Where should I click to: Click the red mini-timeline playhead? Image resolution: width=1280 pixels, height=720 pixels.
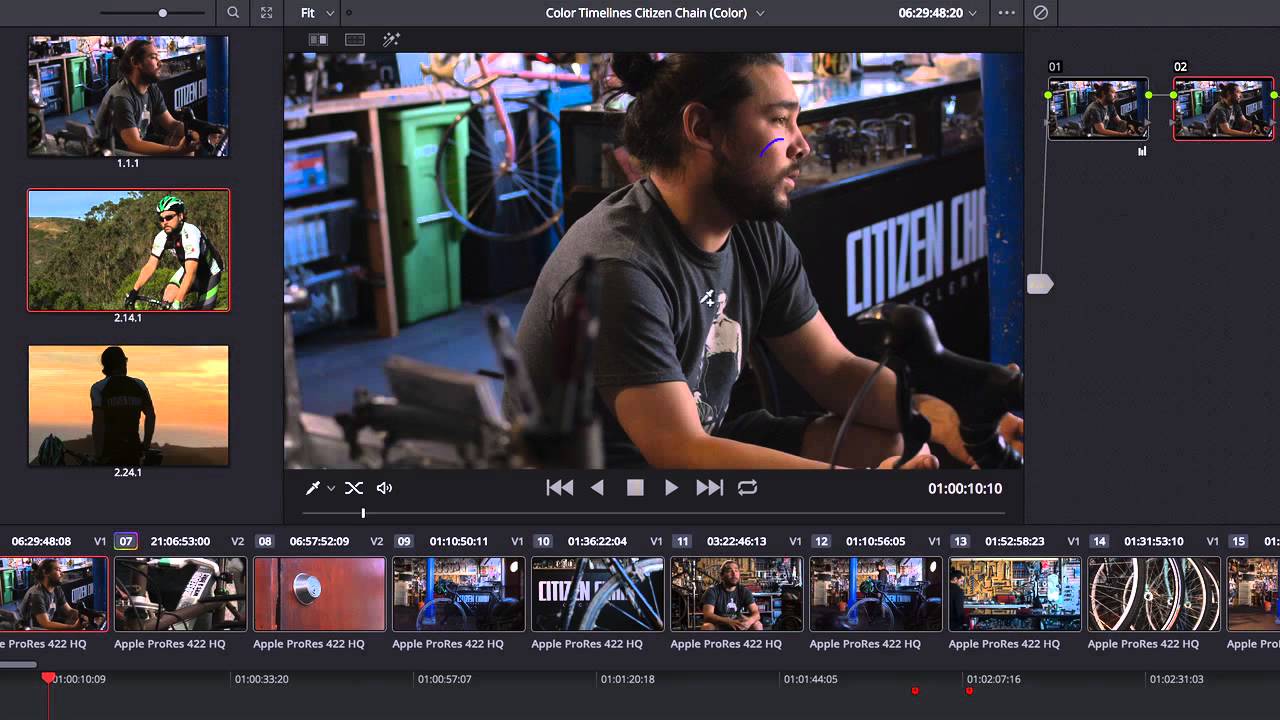click(48, 678)
